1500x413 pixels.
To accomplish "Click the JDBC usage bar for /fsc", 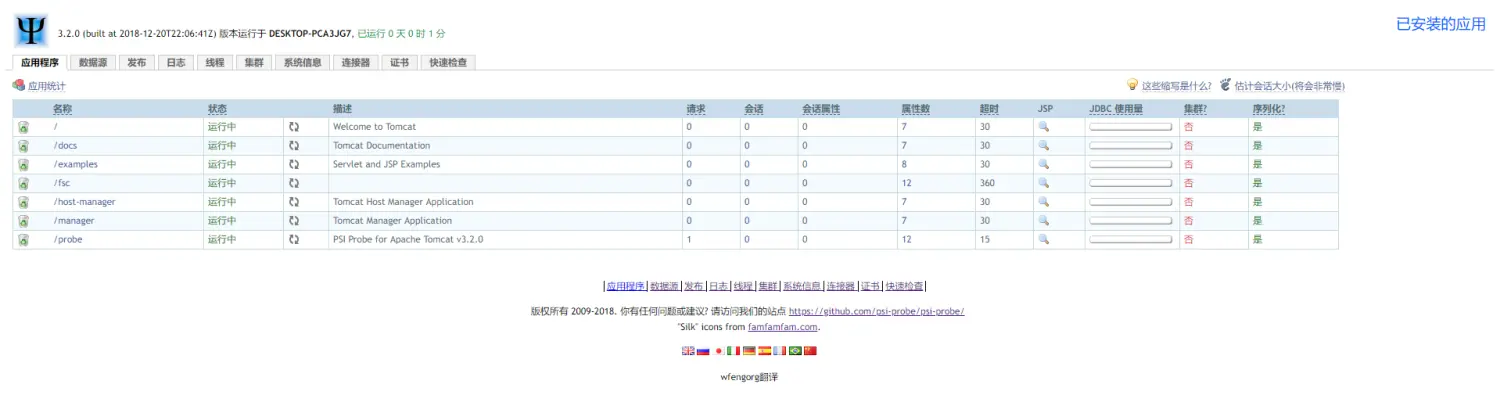I will tap(1130, 183).
